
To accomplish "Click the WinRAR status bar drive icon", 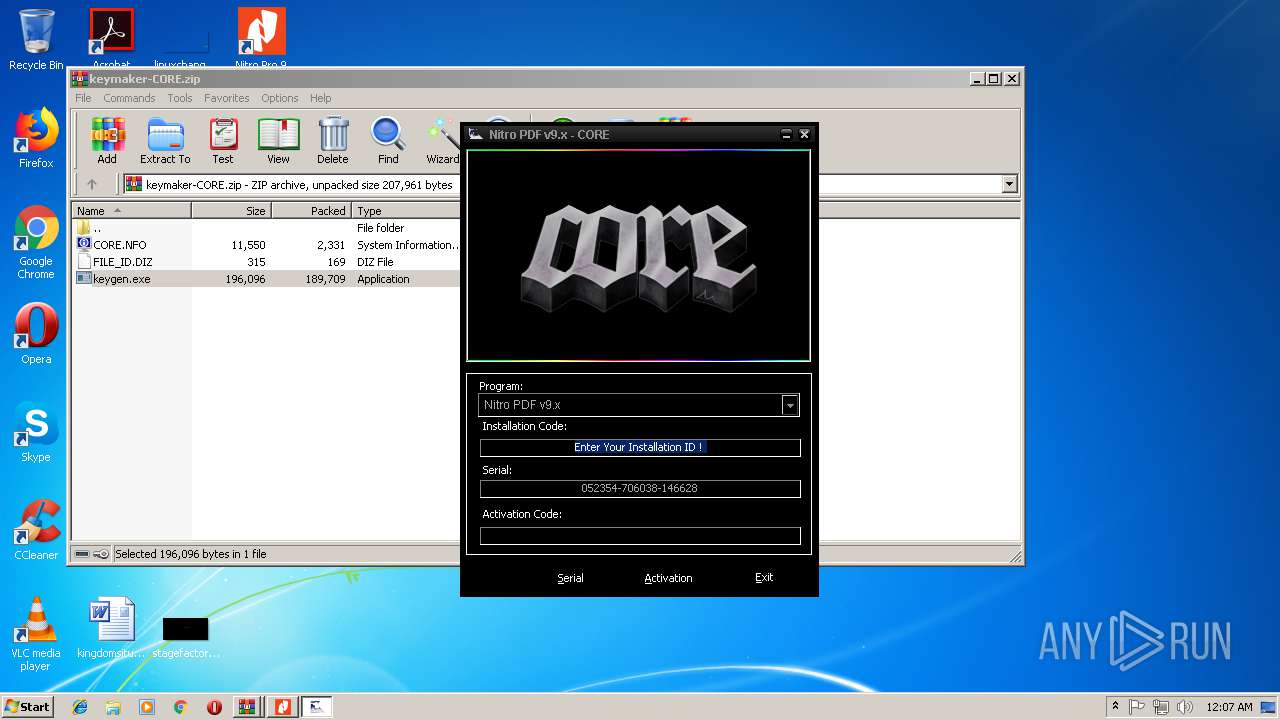I will tap(82, 554).
